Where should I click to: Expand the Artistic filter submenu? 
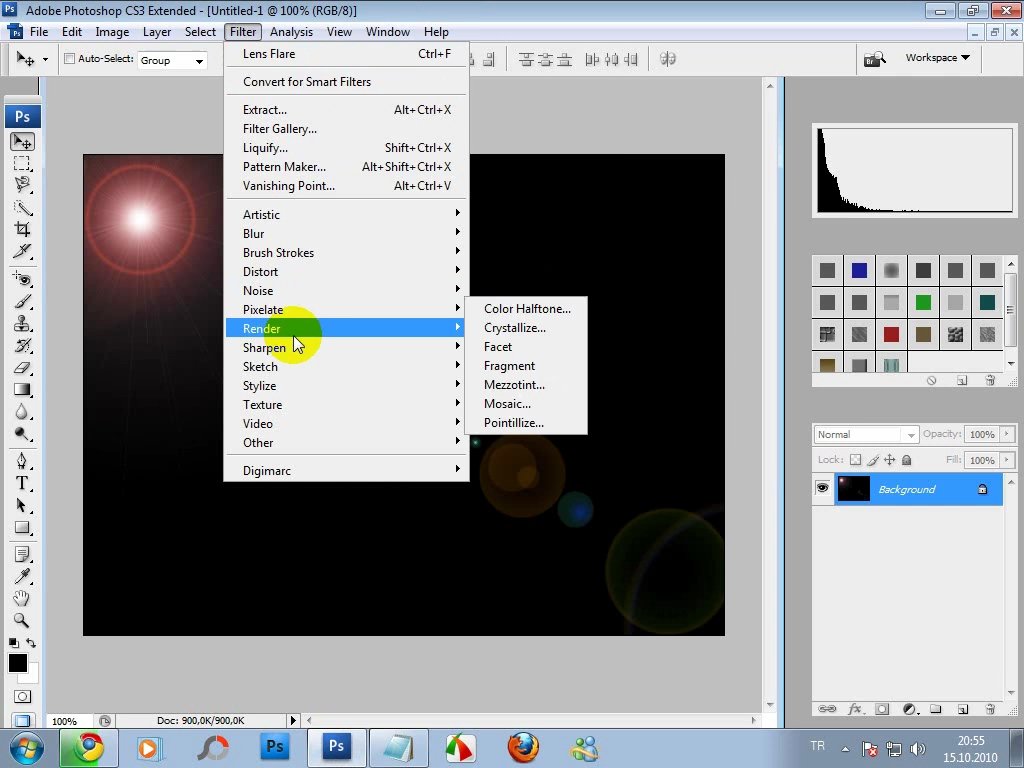pyautogui.click(x=346, y=214)
